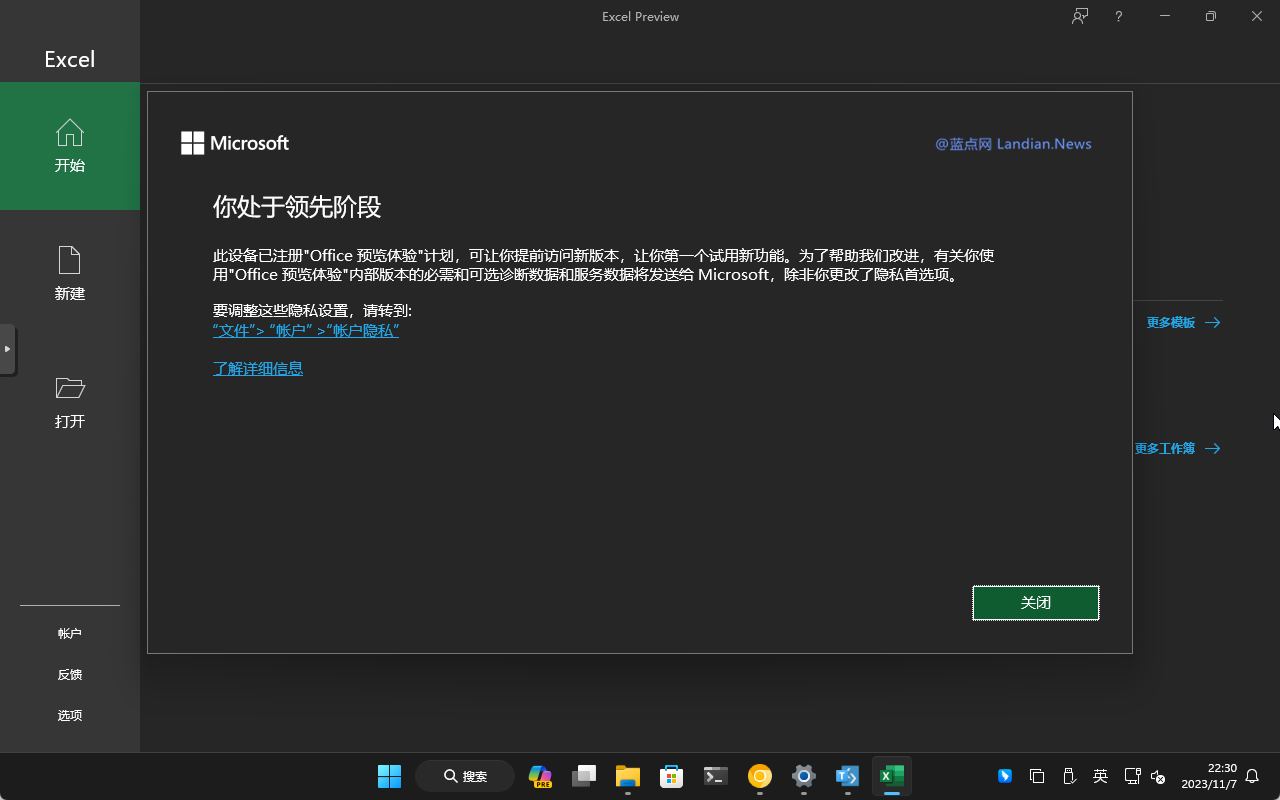Expand the collapsed side panel arrow handle

tap(7, 349)
